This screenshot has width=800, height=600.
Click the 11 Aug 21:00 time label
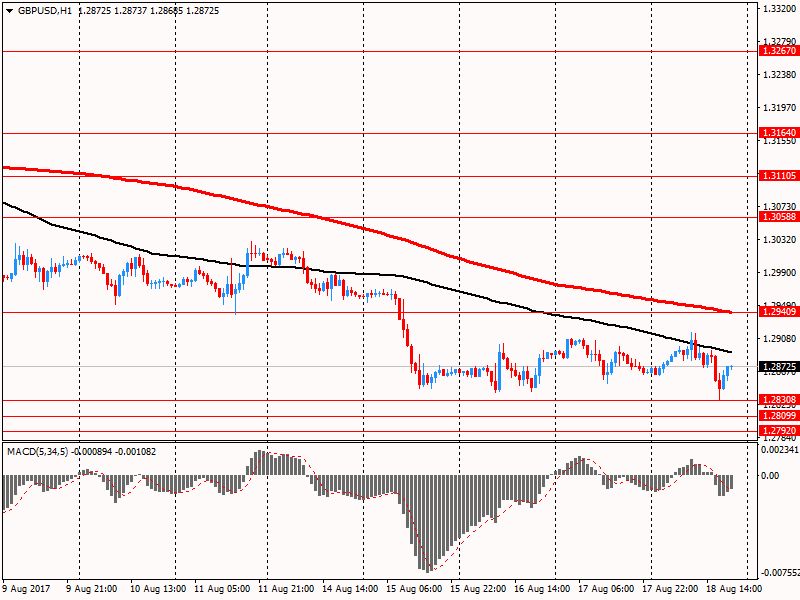[x=286, y=589]
